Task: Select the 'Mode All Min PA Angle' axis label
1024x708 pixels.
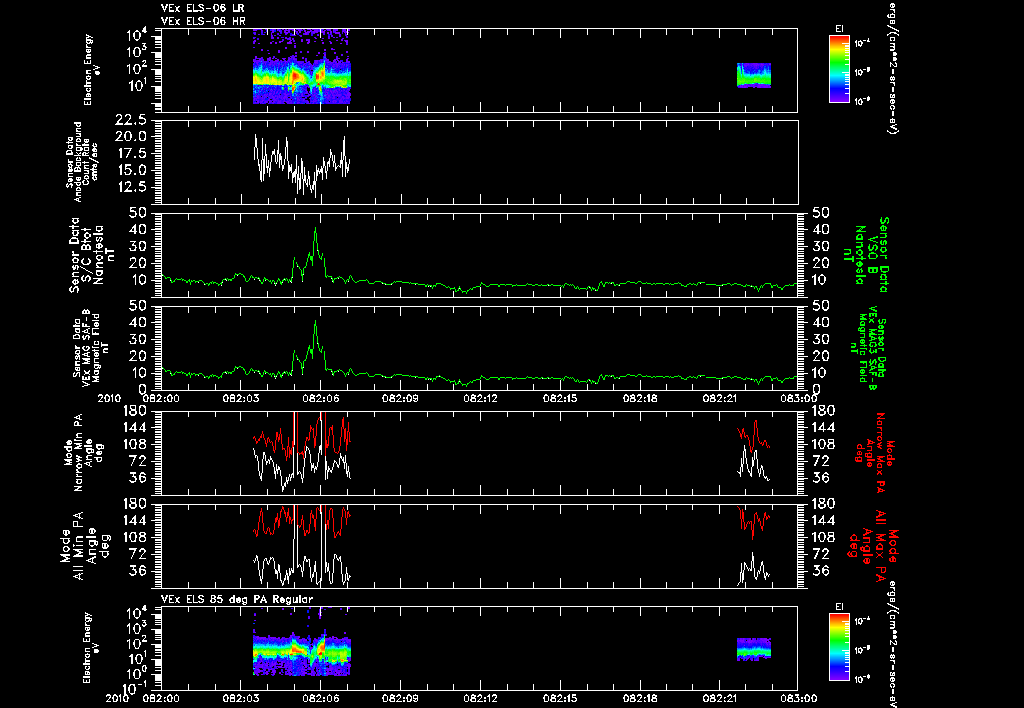Action: pos(85,545)
